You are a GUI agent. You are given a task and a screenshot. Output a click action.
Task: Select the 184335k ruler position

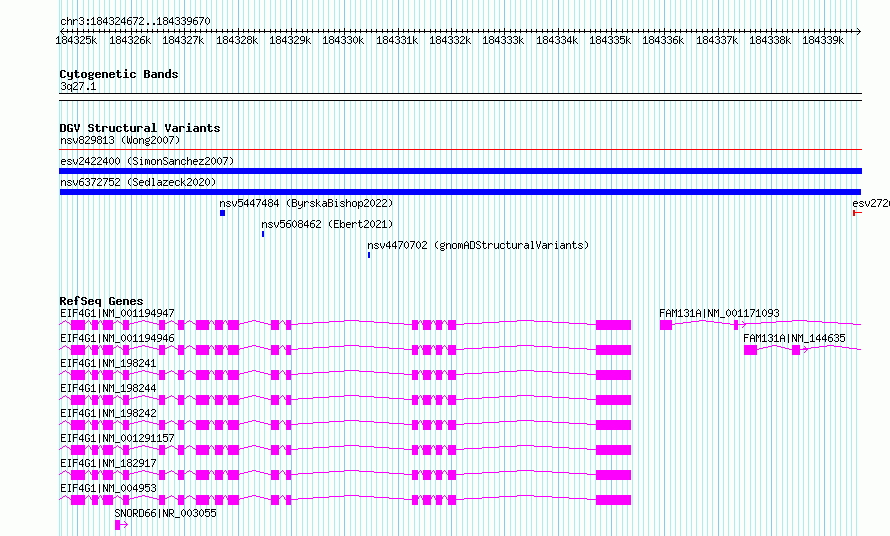coord(610,40)
